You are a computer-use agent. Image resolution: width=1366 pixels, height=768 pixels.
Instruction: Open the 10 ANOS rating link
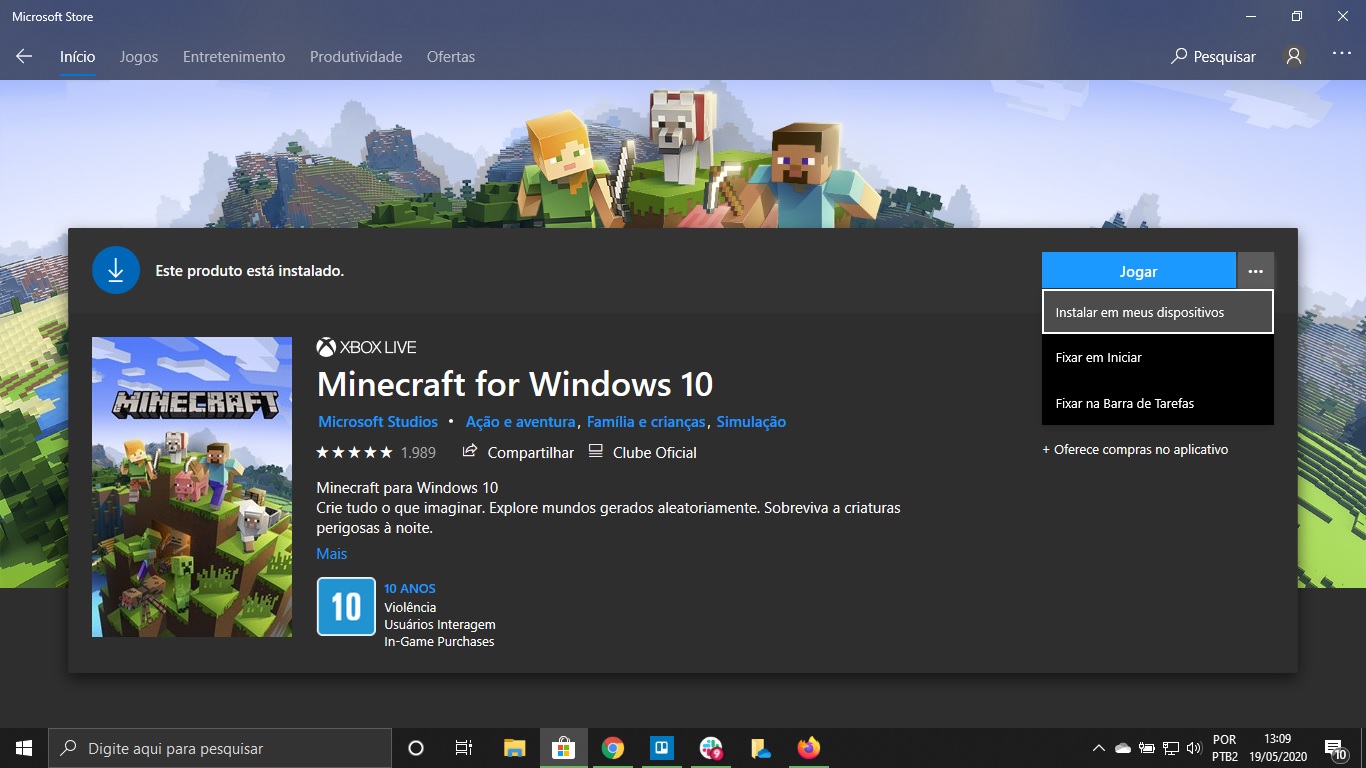click(x=410, y=589)
